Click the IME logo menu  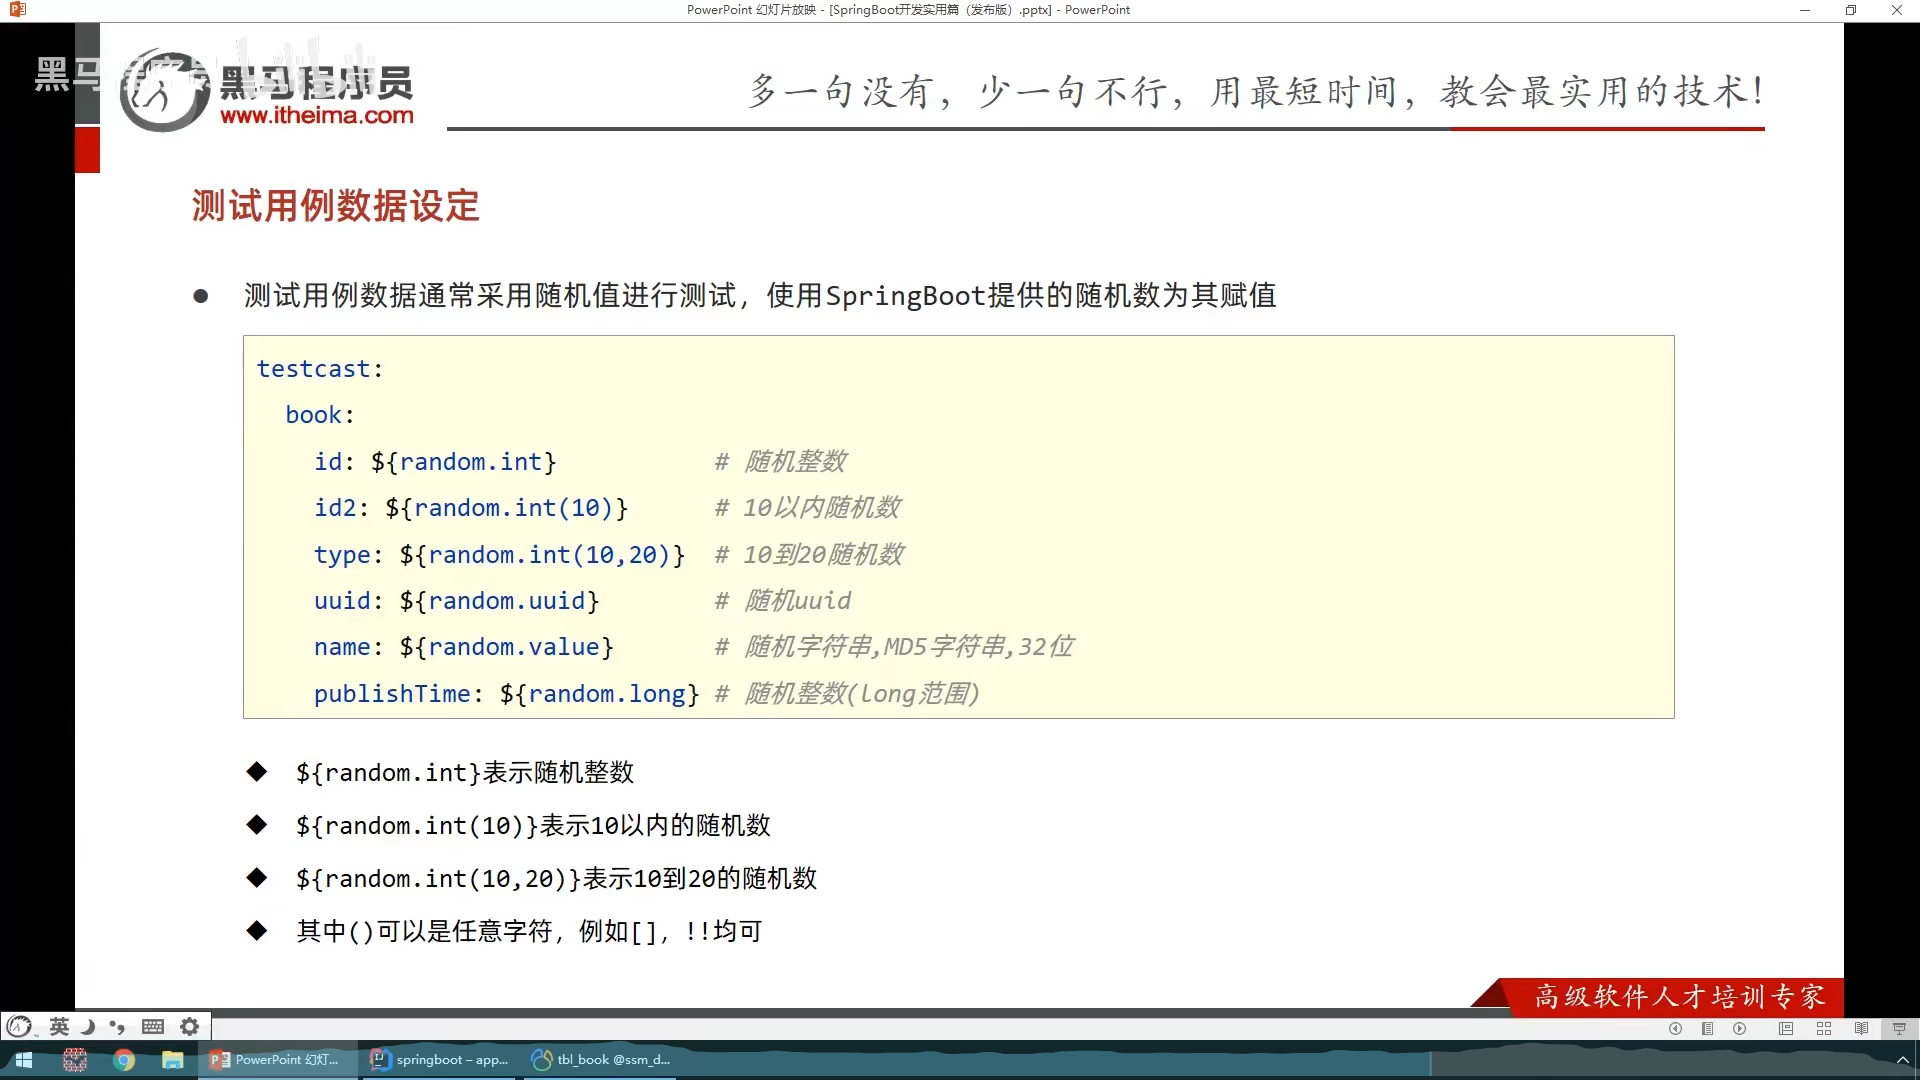click(x=19, y=1027)
